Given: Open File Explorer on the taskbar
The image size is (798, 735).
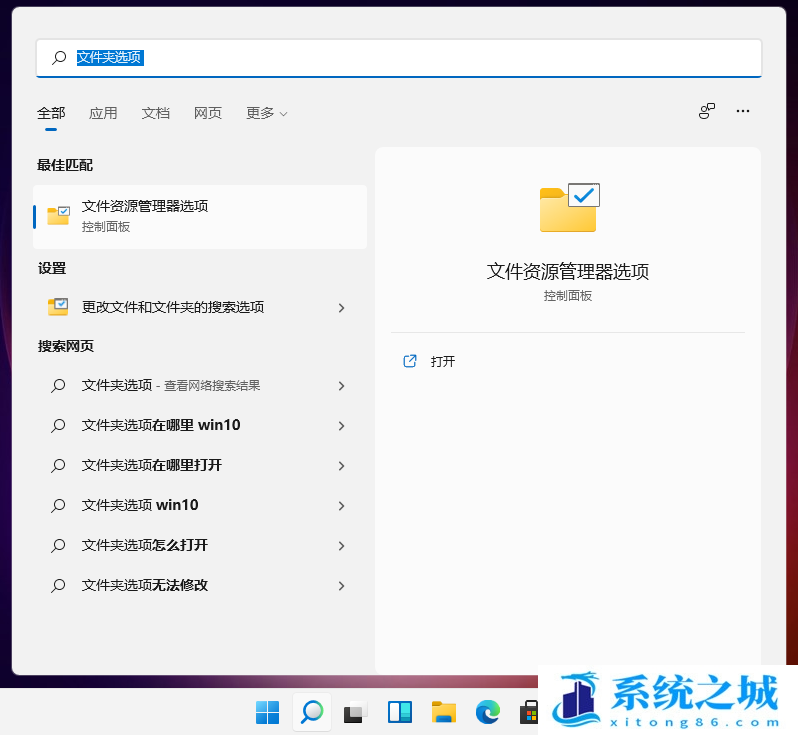Looking at the screenshot, I should click(444, 712).
